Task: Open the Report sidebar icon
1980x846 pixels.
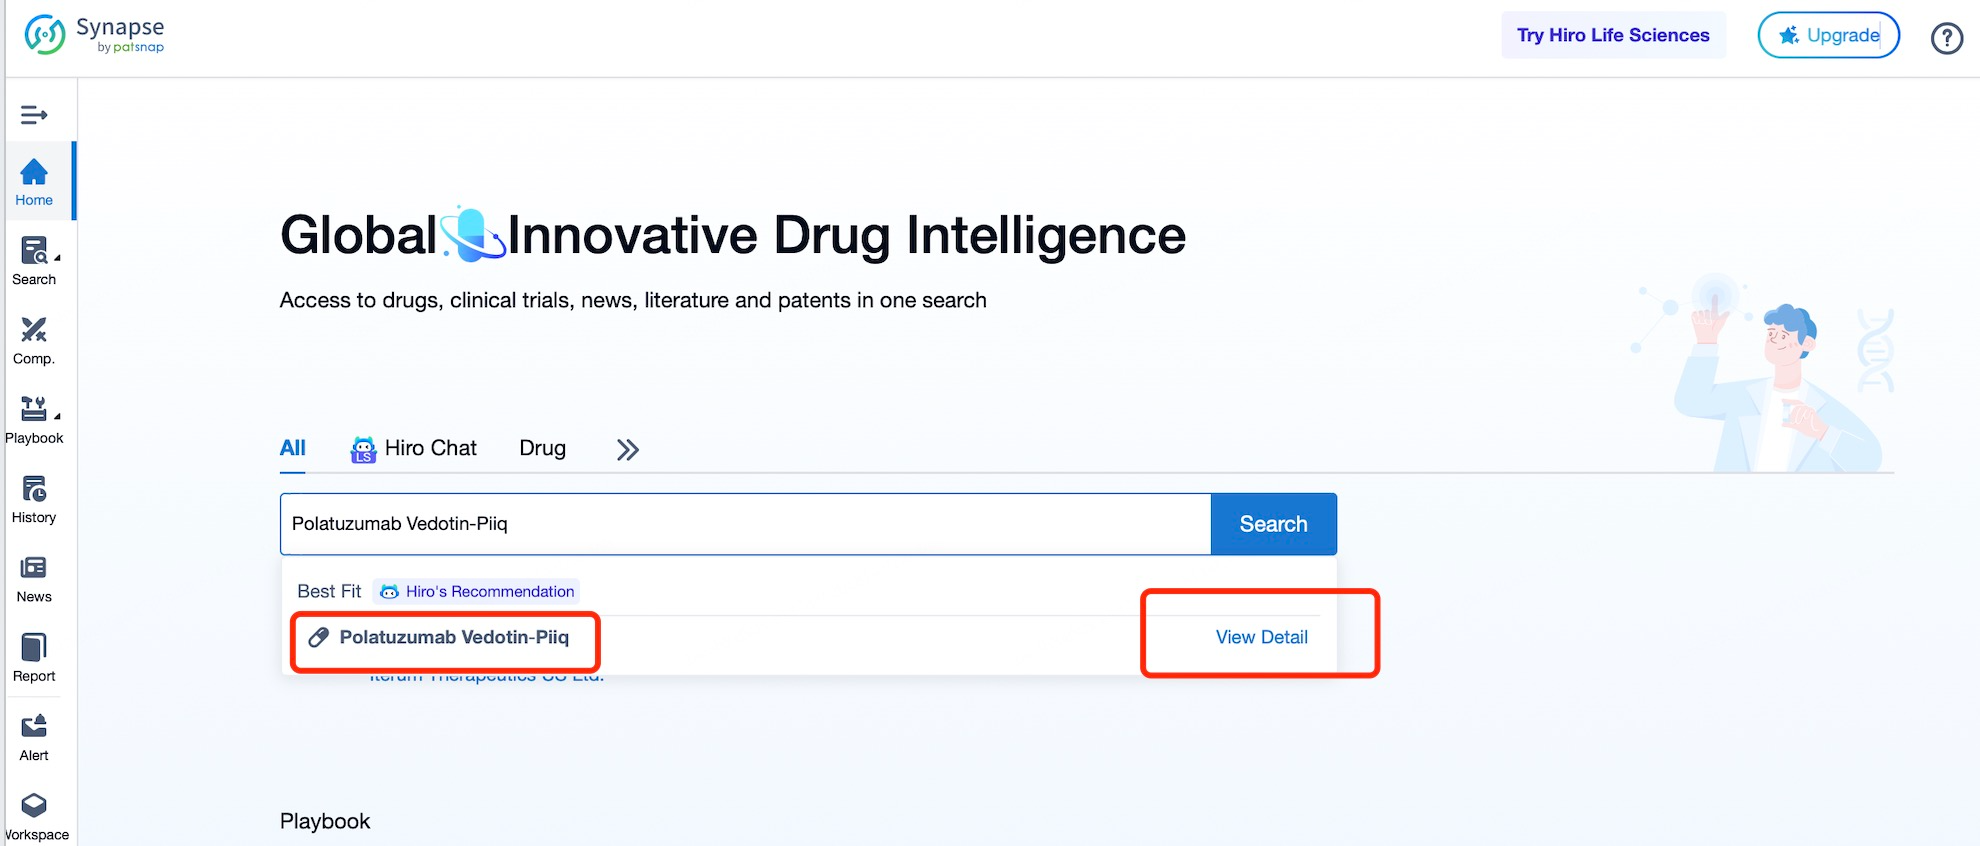Action: pos(34,657)
